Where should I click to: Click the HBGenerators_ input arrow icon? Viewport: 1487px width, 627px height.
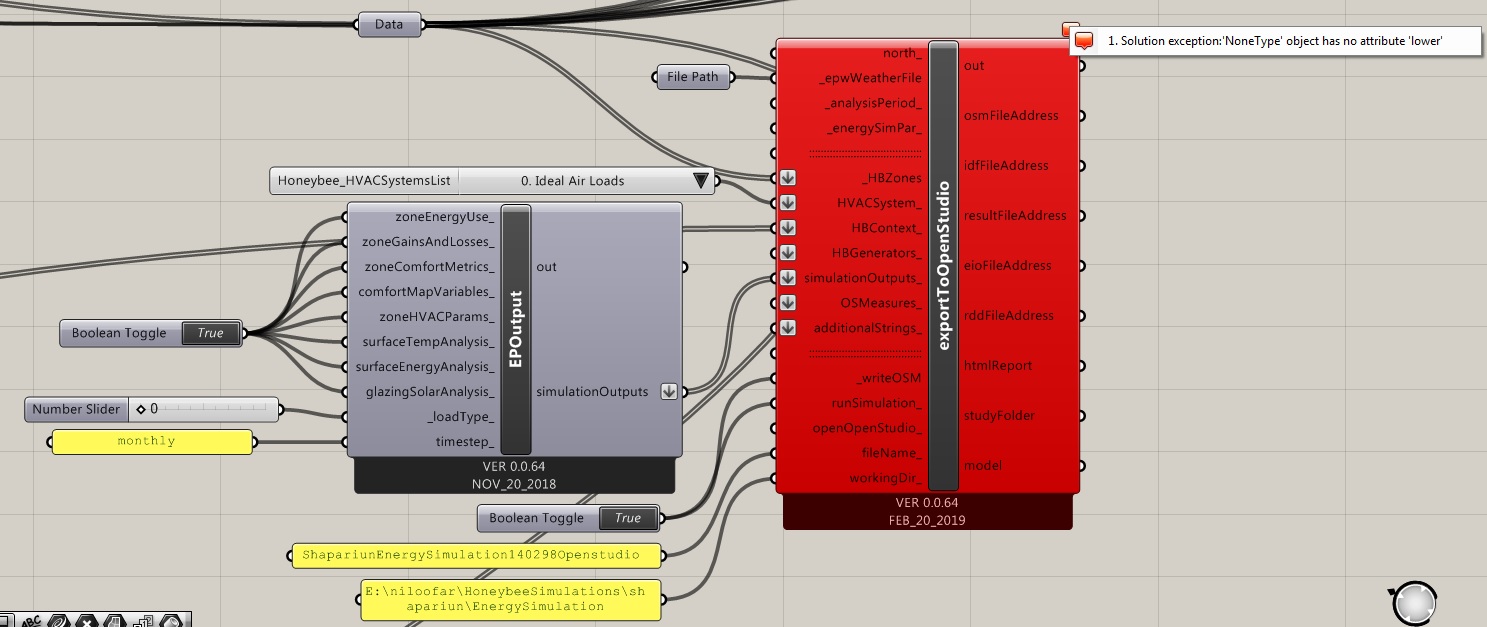tap(788, 253)
